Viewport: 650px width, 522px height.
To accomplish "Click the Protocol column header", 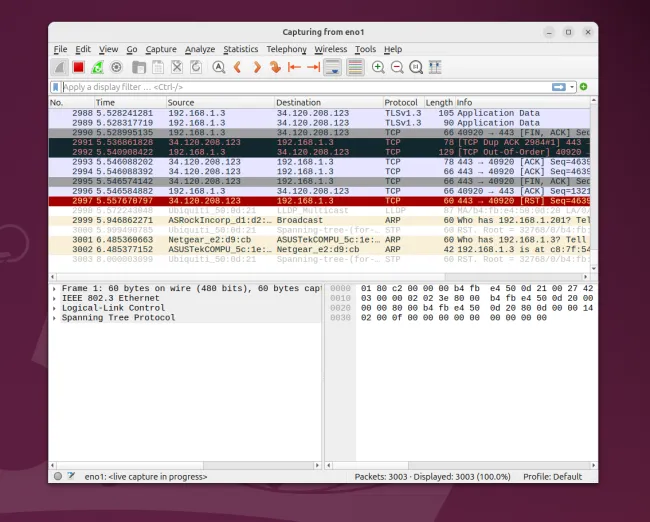I will 402,102.
